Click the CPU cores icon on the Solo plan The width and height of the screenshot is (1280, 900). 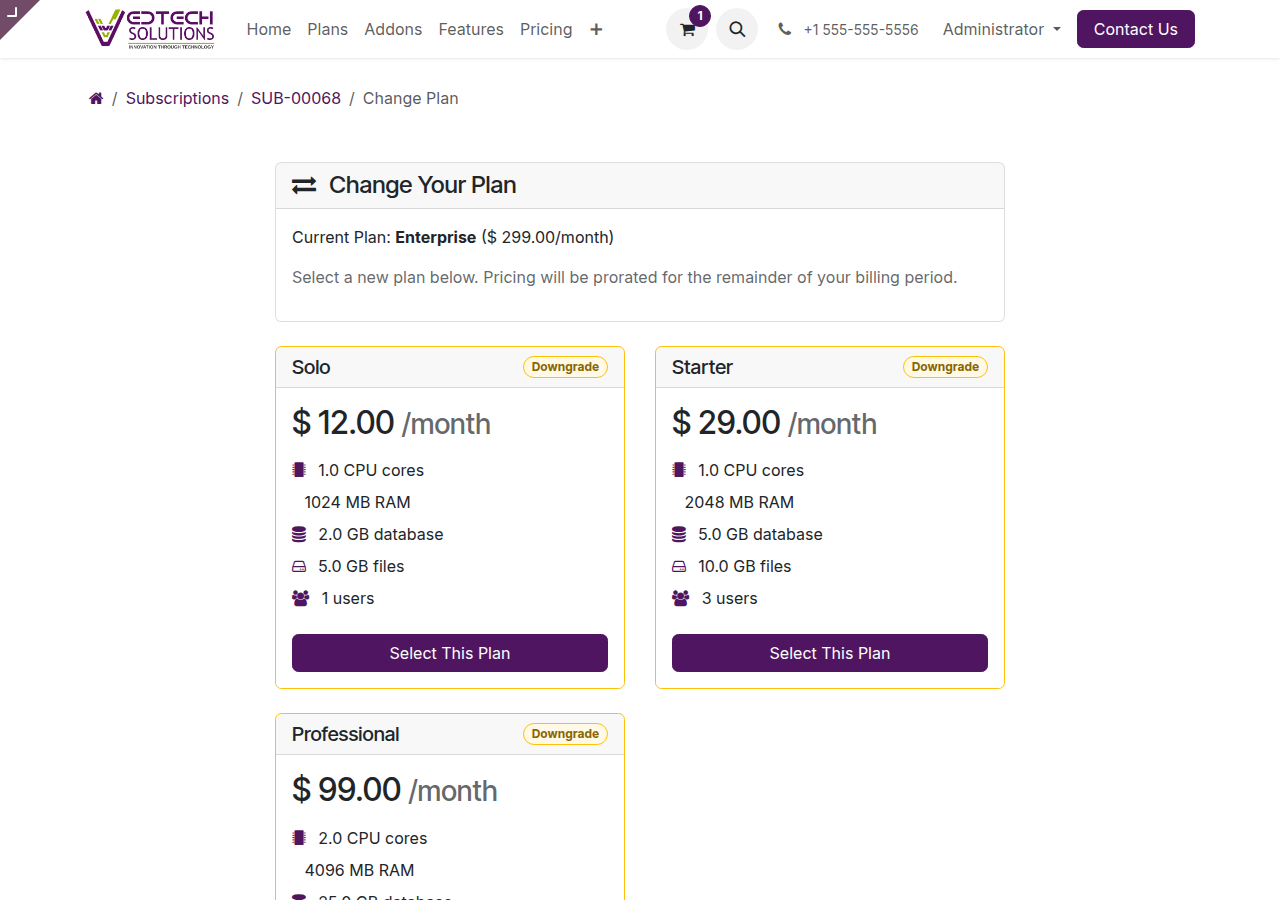299,469
